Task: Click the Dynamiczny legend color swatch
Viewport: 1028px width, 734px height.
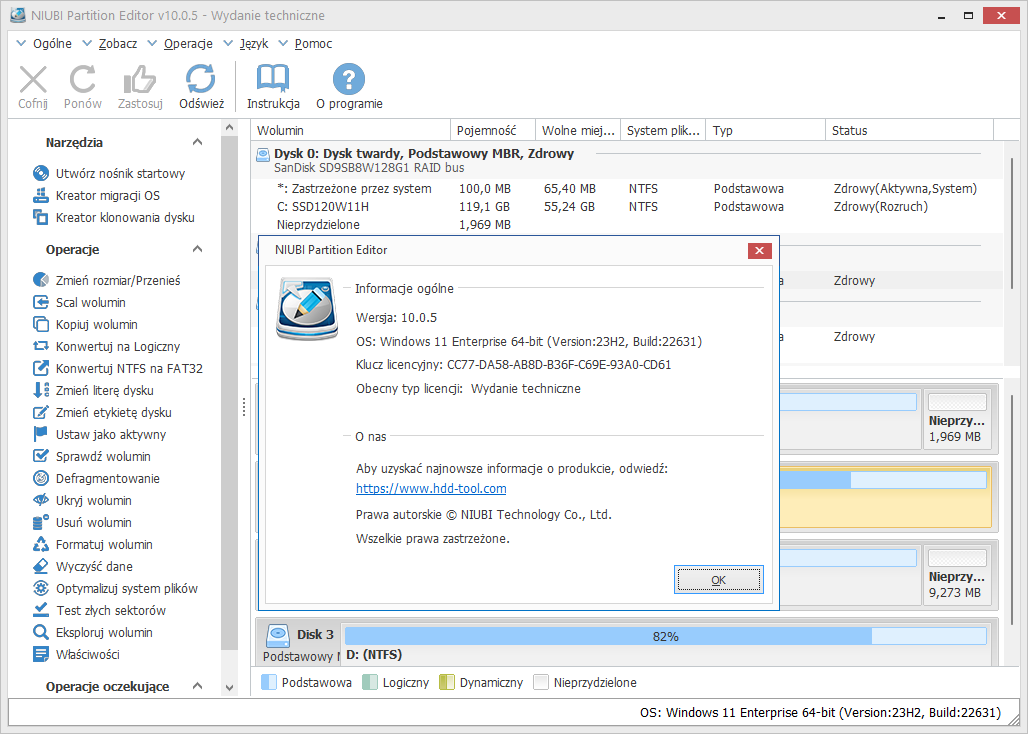Action: pyautogui.click(x=446, y=682)
